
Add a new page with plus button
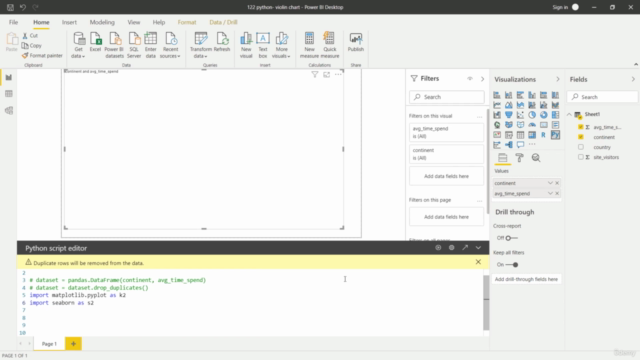tap(73, 344)
